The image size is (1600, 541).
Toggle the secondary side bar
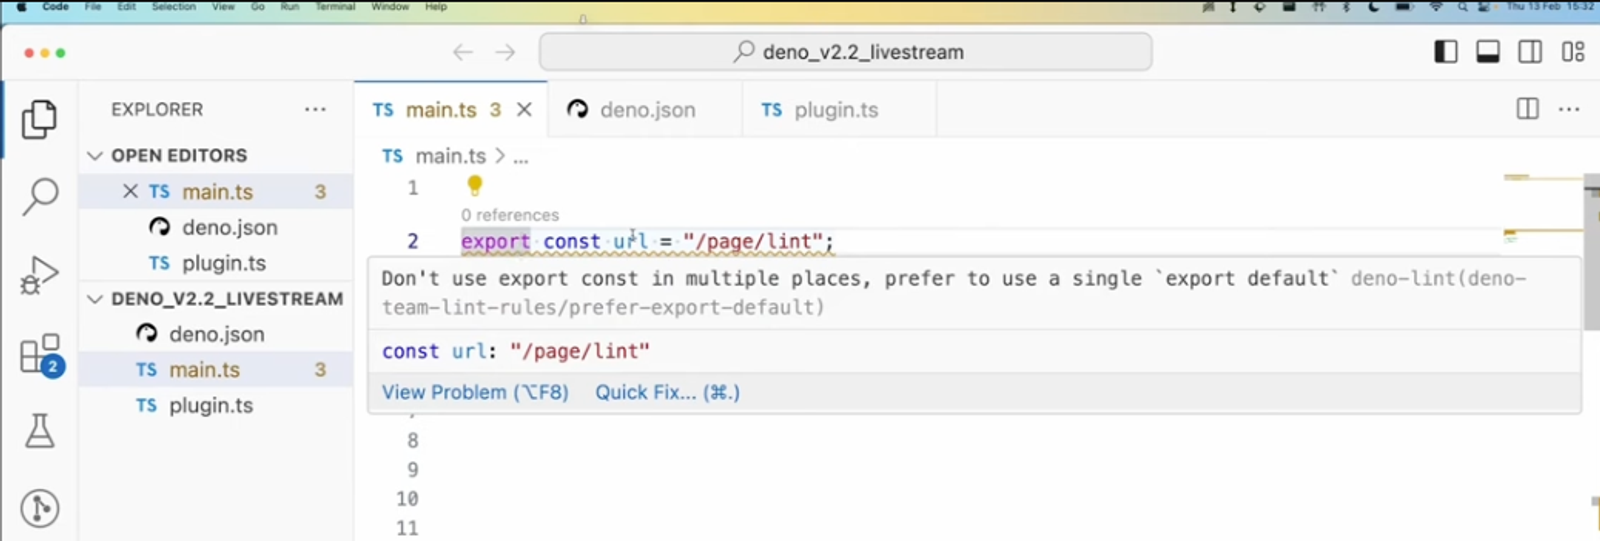tap(1530, 52)
